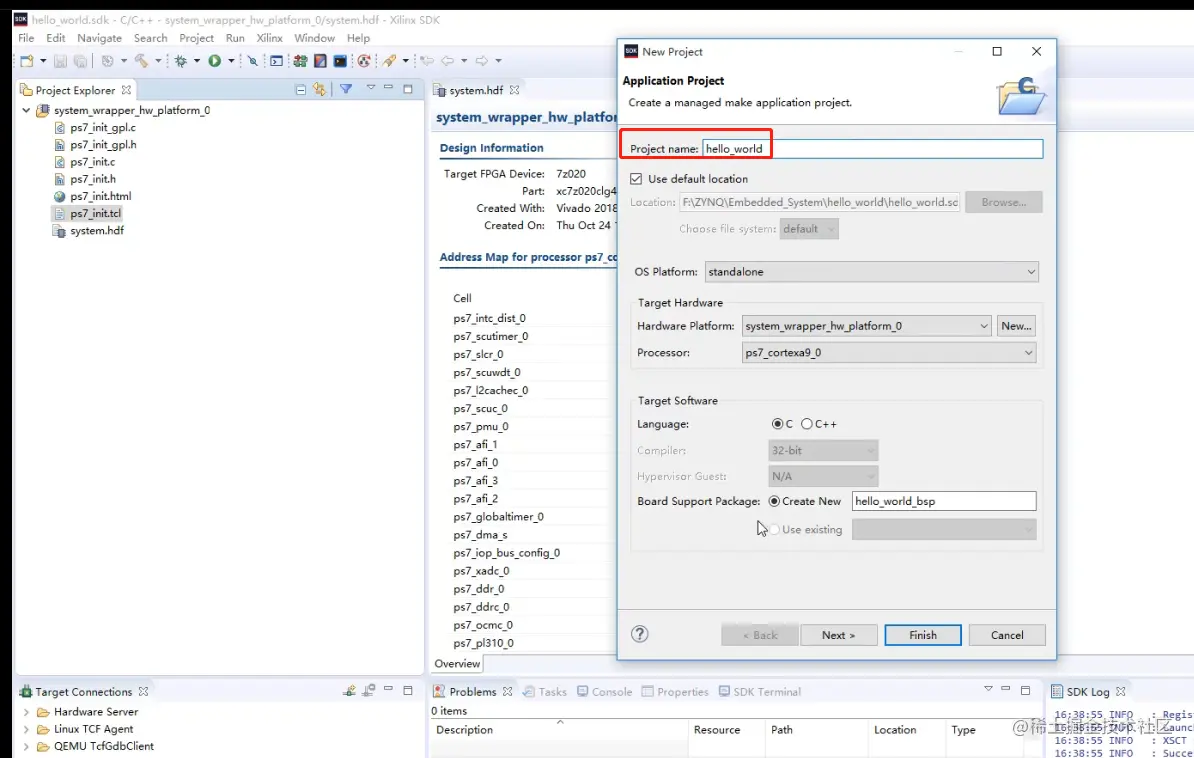Switch to the Console tab
1194x758 pixels.
[605, 692]
